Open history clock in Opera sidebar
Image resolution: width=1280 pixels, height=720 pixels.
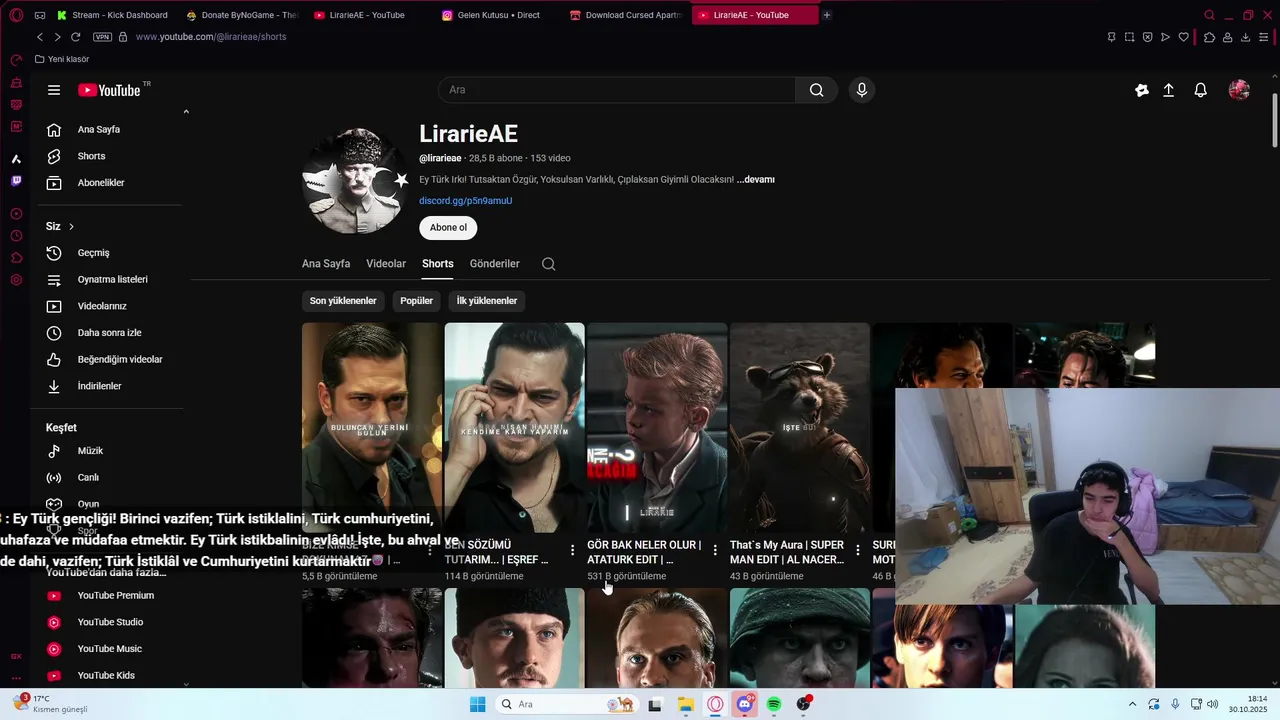[x=16, y=236]
